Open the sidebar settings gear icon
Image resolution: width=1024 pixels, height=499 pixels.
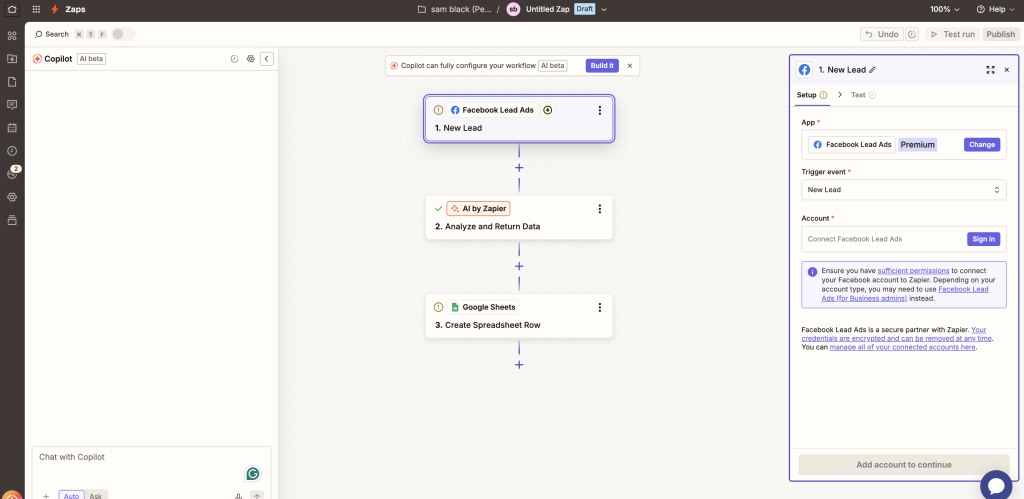click(12, 197)
